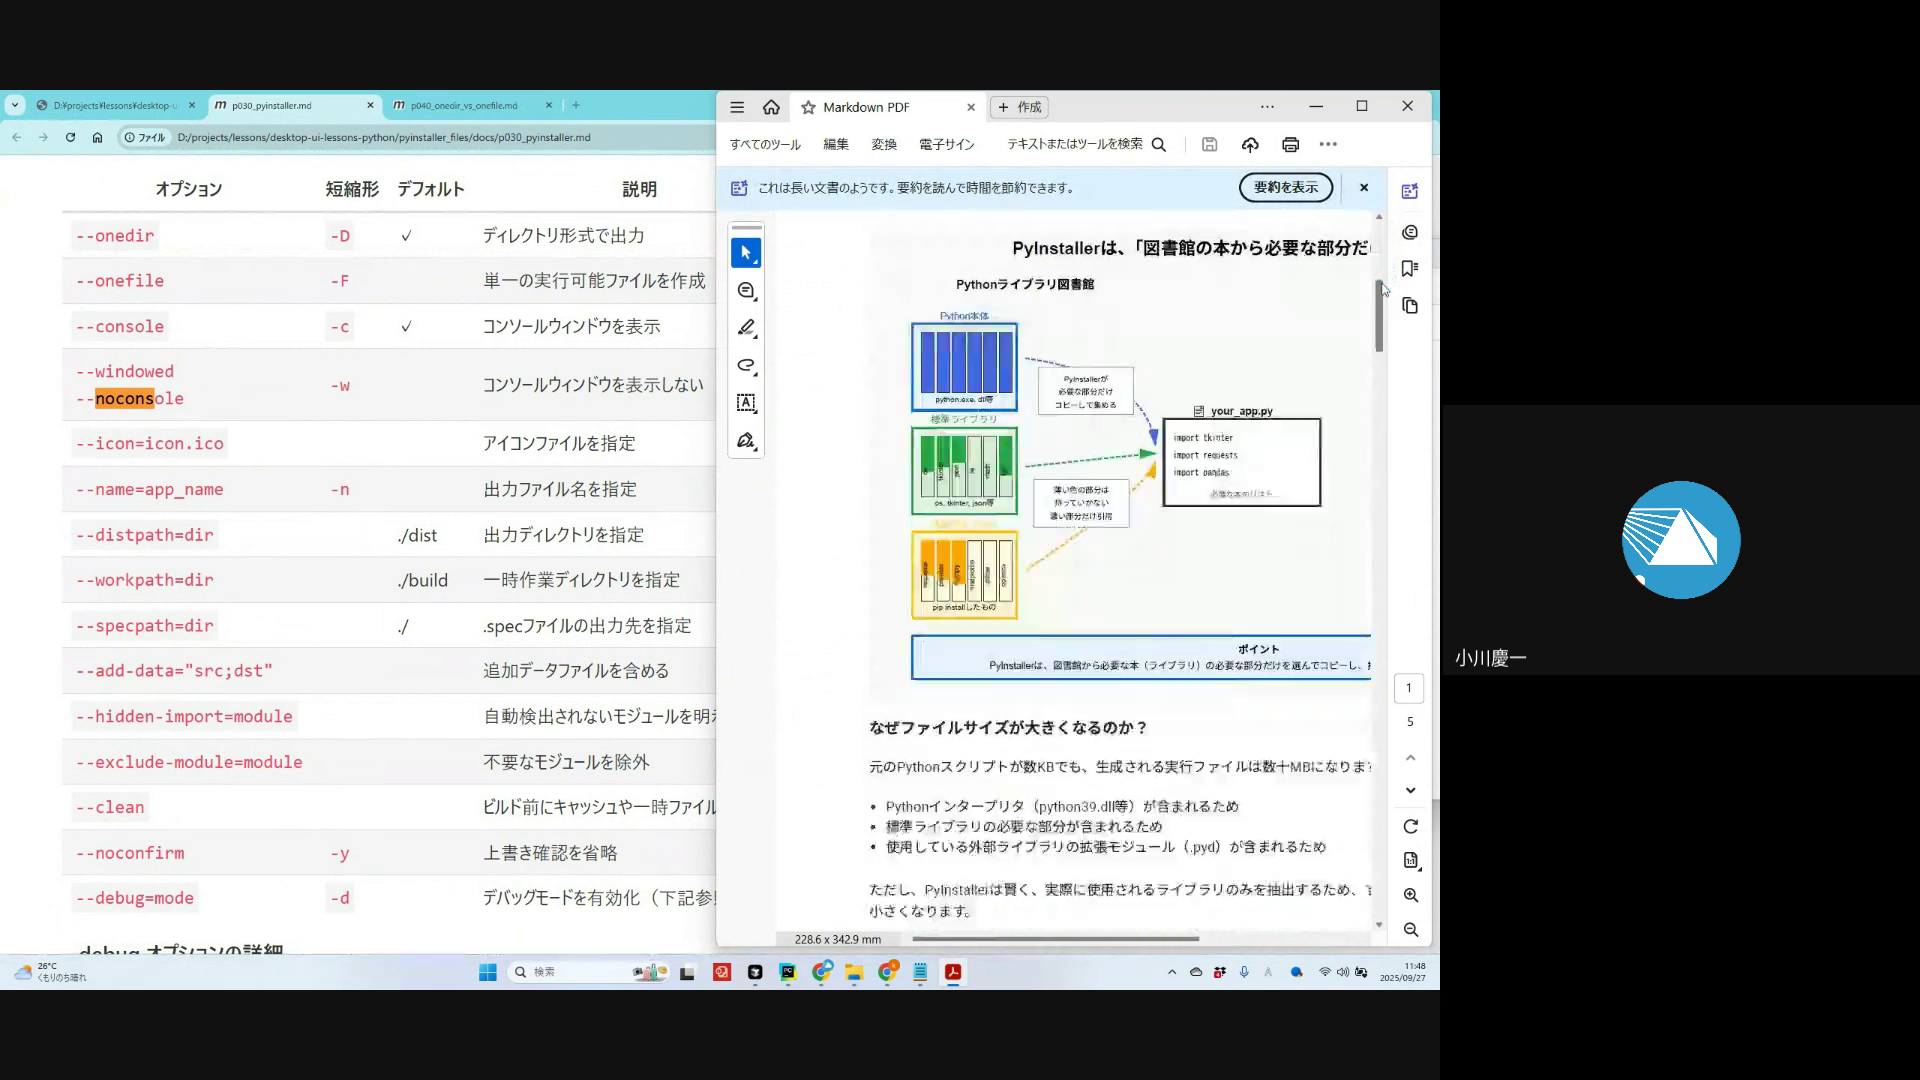This screenshot has height=1080, width=1920.
Task: Open the browser tab list dropdown
Action: click(15, 105)
